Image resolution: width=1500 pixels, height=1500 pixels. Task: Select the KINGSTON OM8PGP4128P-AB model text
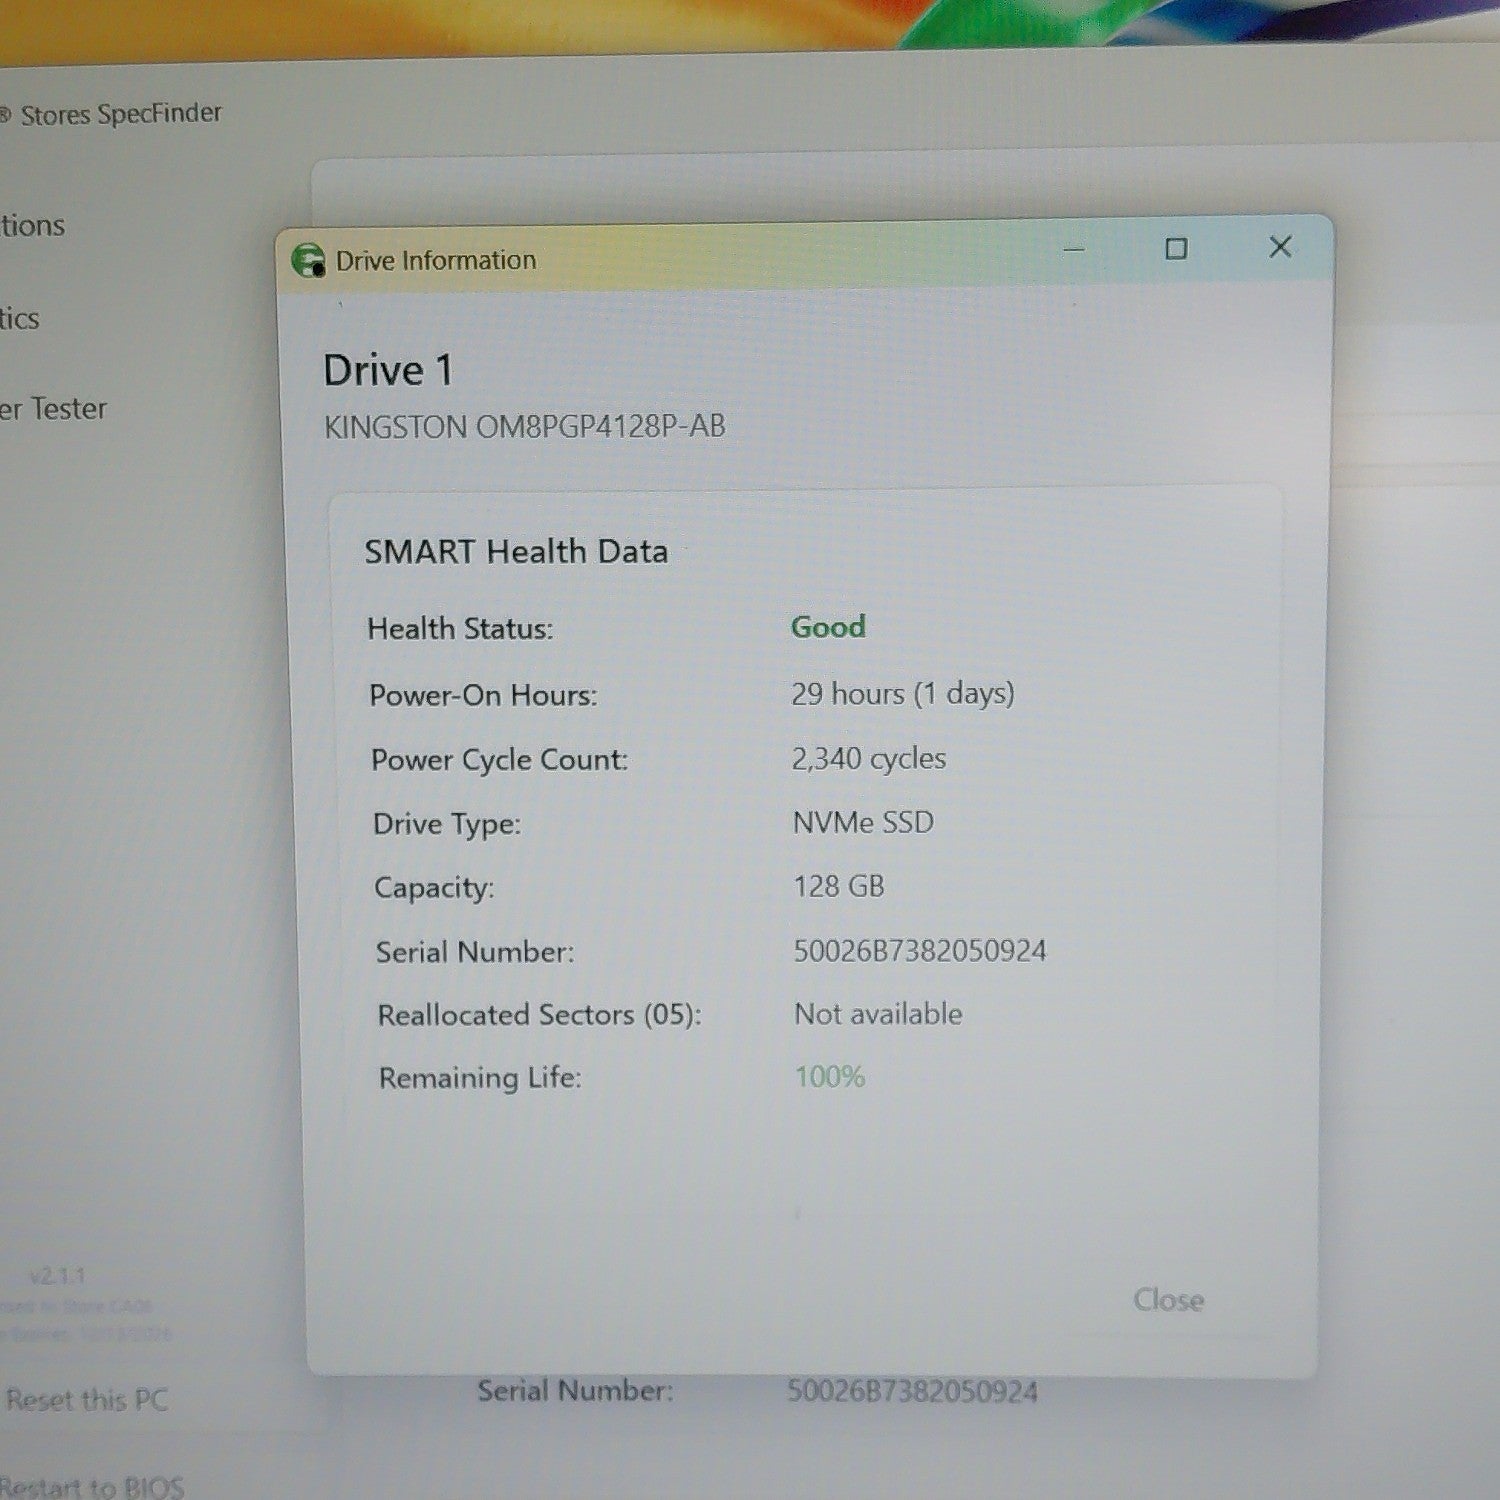pos(525,427)
